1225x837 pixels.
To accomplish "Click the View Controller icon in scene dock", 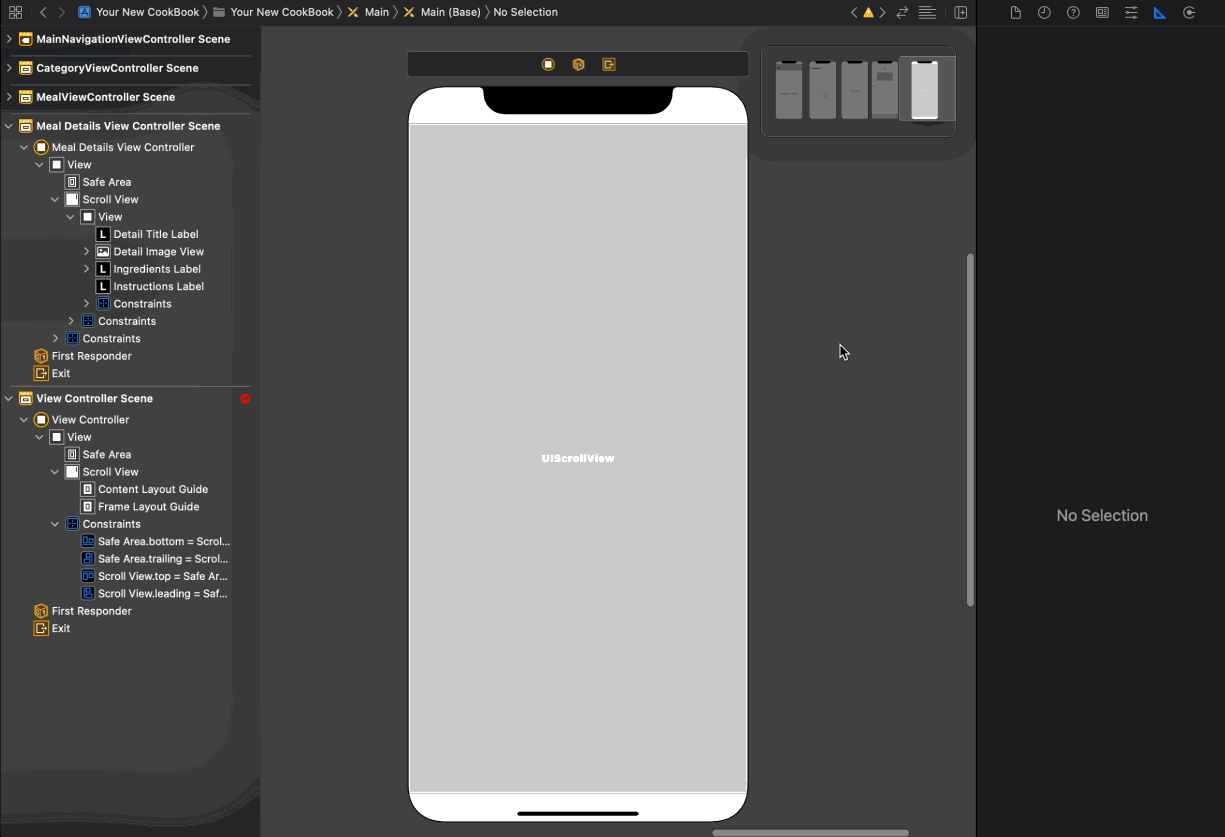I will point(548,64).
